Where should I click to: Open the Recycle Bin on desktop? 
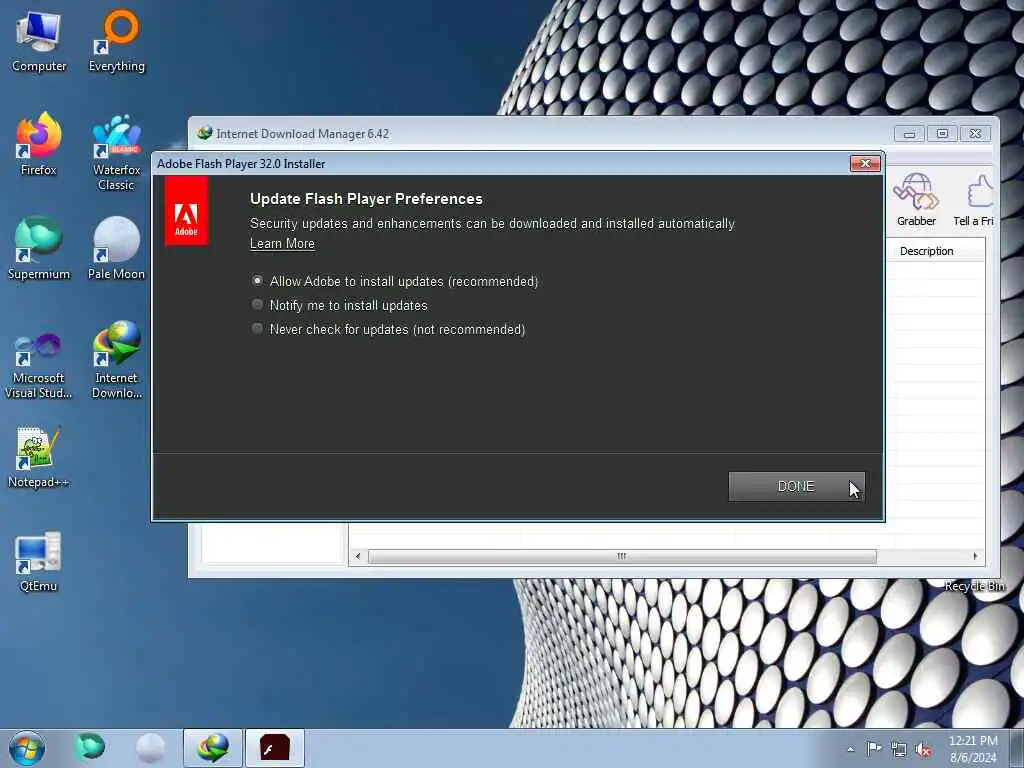974,586
